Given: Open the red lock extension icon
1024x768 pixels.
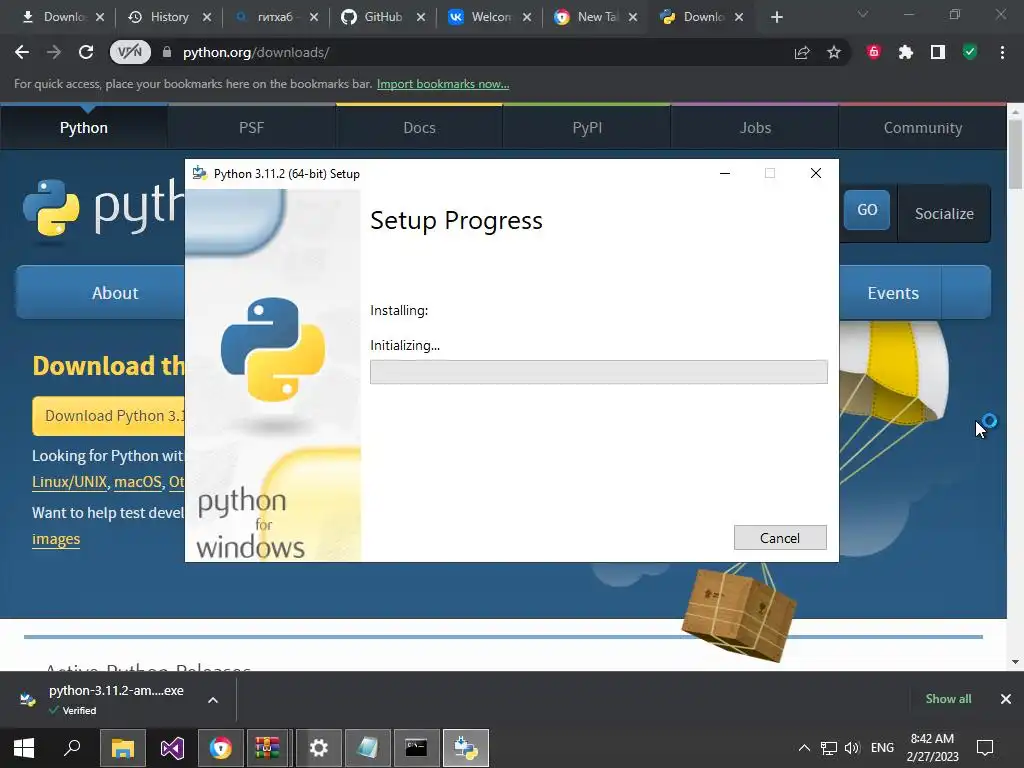Looking at the screenshot, I should (874, 52).
